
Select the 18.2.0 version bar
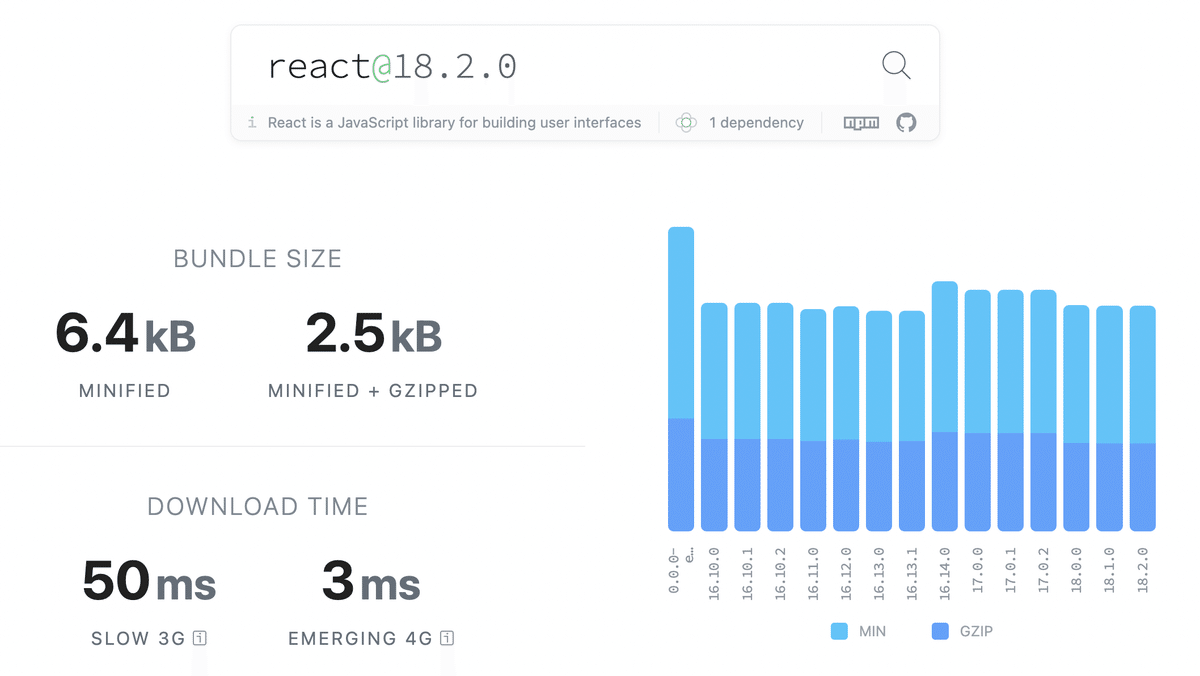point(1143,418)
